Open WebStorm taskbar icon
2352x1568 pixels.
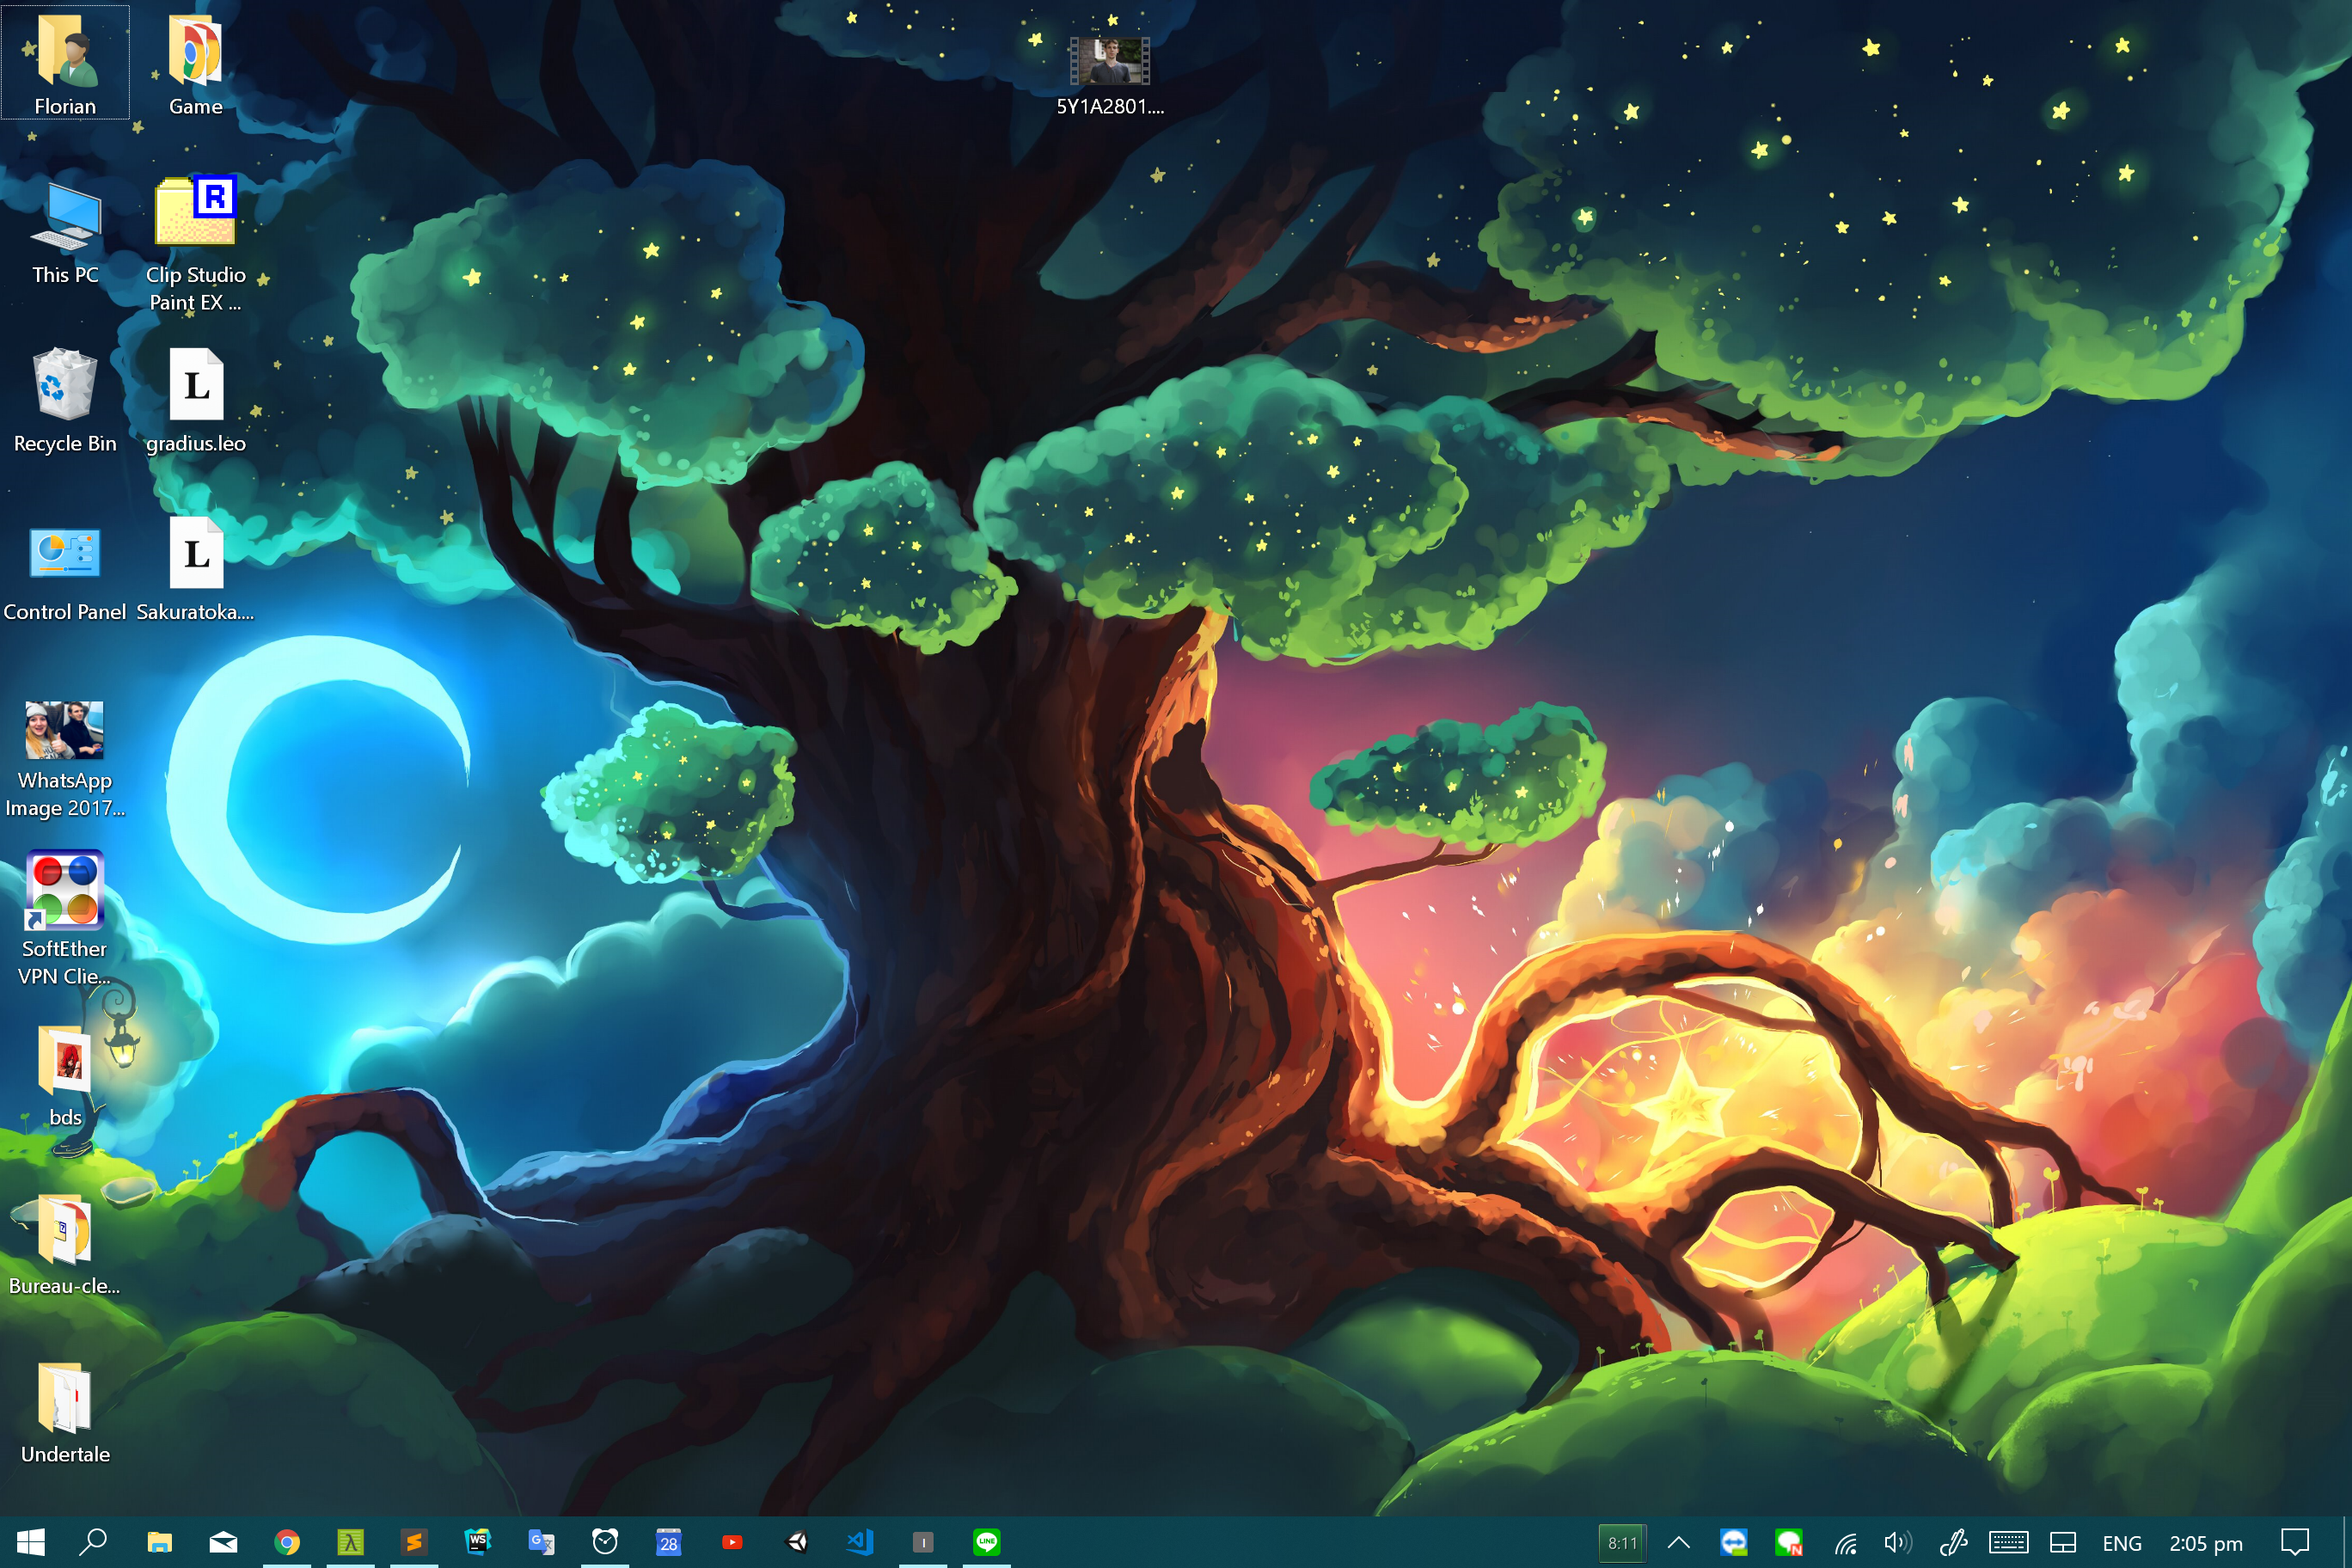[478, 1542]
